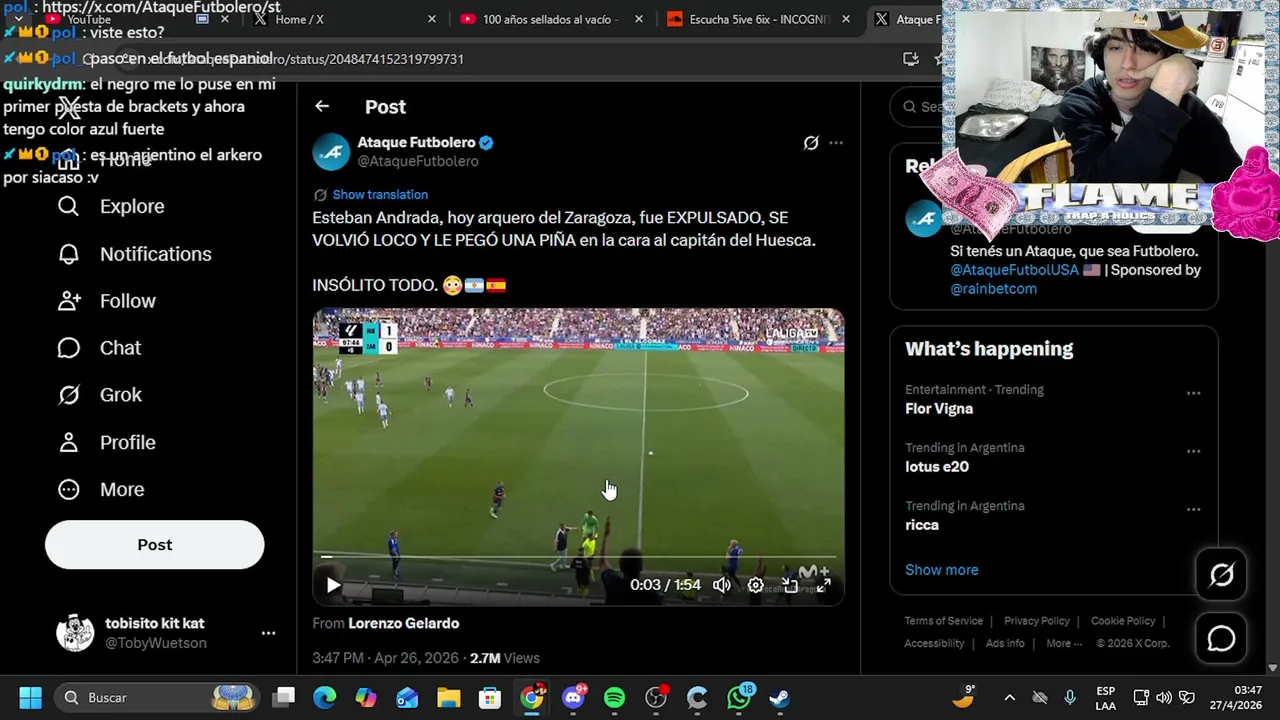Image resolution: width=1280 pixels, height=720 pixels.
Task: Open Copilot from the taskbar
Action: (366, 698)
